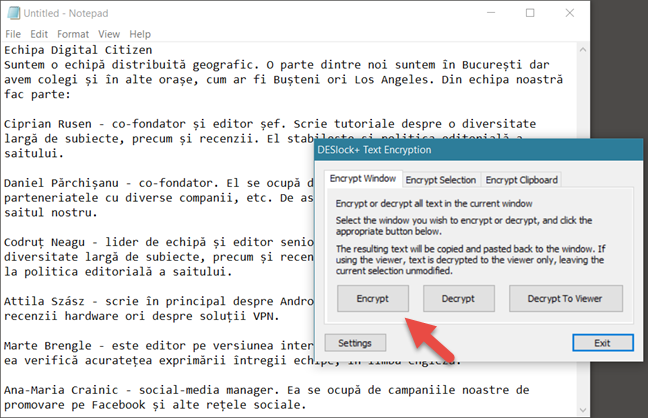Click the 'Codruț Neagu' name in text
The image size is (648, 418).
(x=44, y=242)
